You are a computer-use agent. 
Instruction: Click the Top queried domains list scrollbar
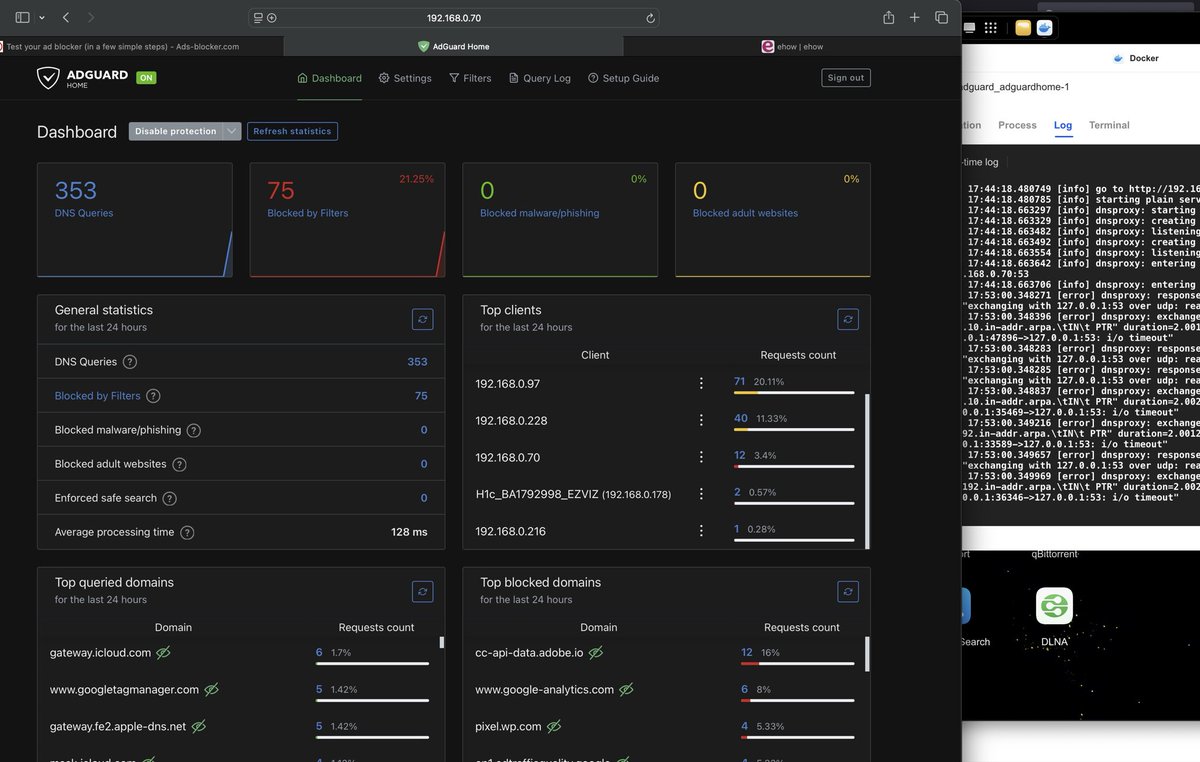[x=442, y=643]
